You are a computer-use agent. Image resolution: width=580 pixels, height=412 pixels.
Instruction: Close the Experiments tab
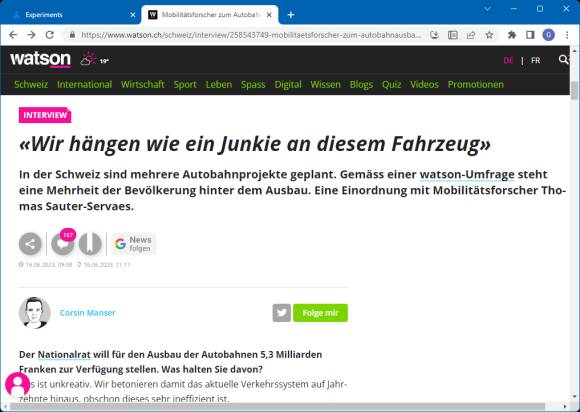pos(133,15)
